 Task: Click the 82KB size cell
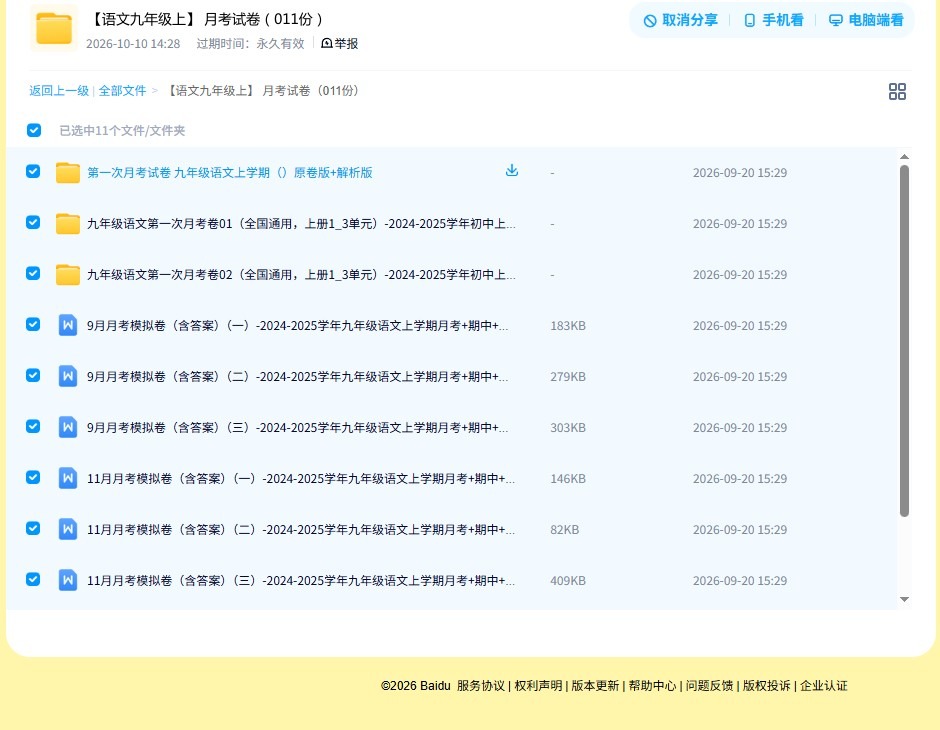pos(565,529)
